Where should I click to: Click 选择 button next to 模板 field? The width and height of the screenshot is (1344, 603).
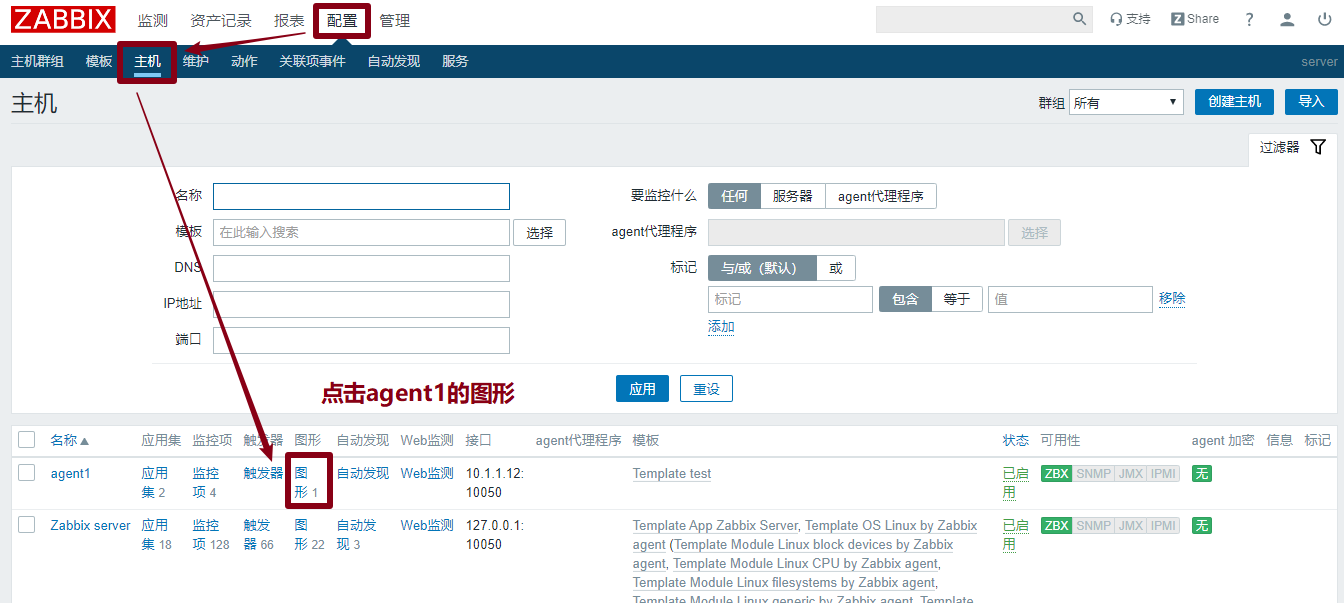(x=540, y=232)
